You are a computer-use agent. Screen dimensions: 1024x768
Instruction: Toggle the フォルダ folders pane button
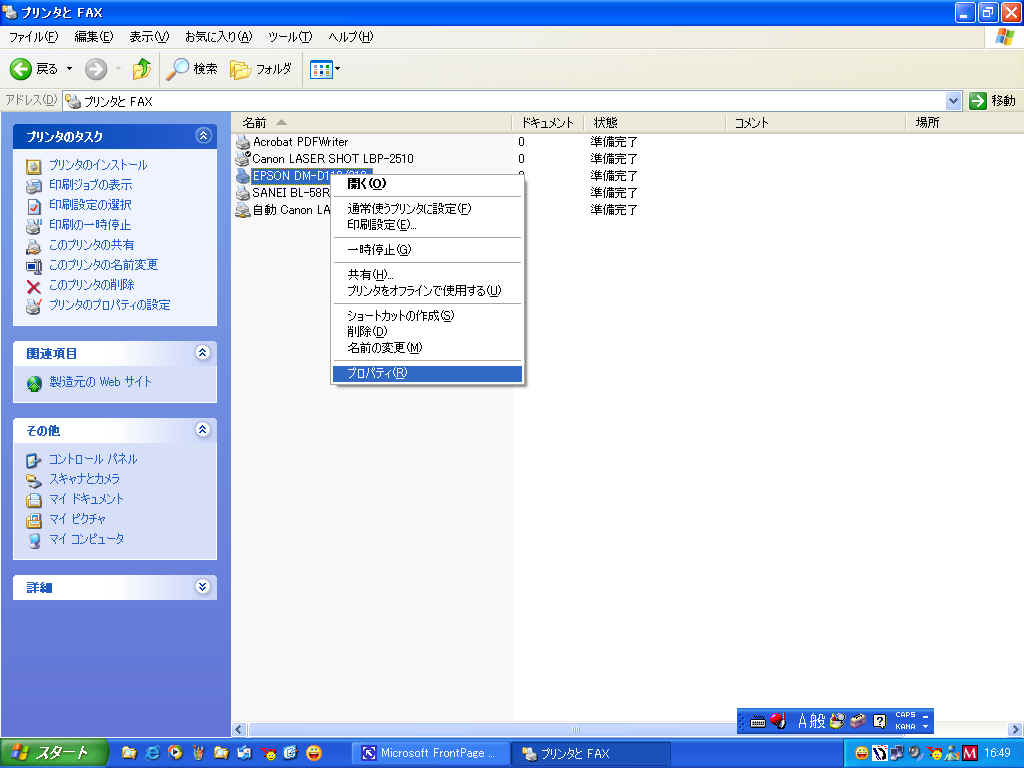(x=261, y=69)
